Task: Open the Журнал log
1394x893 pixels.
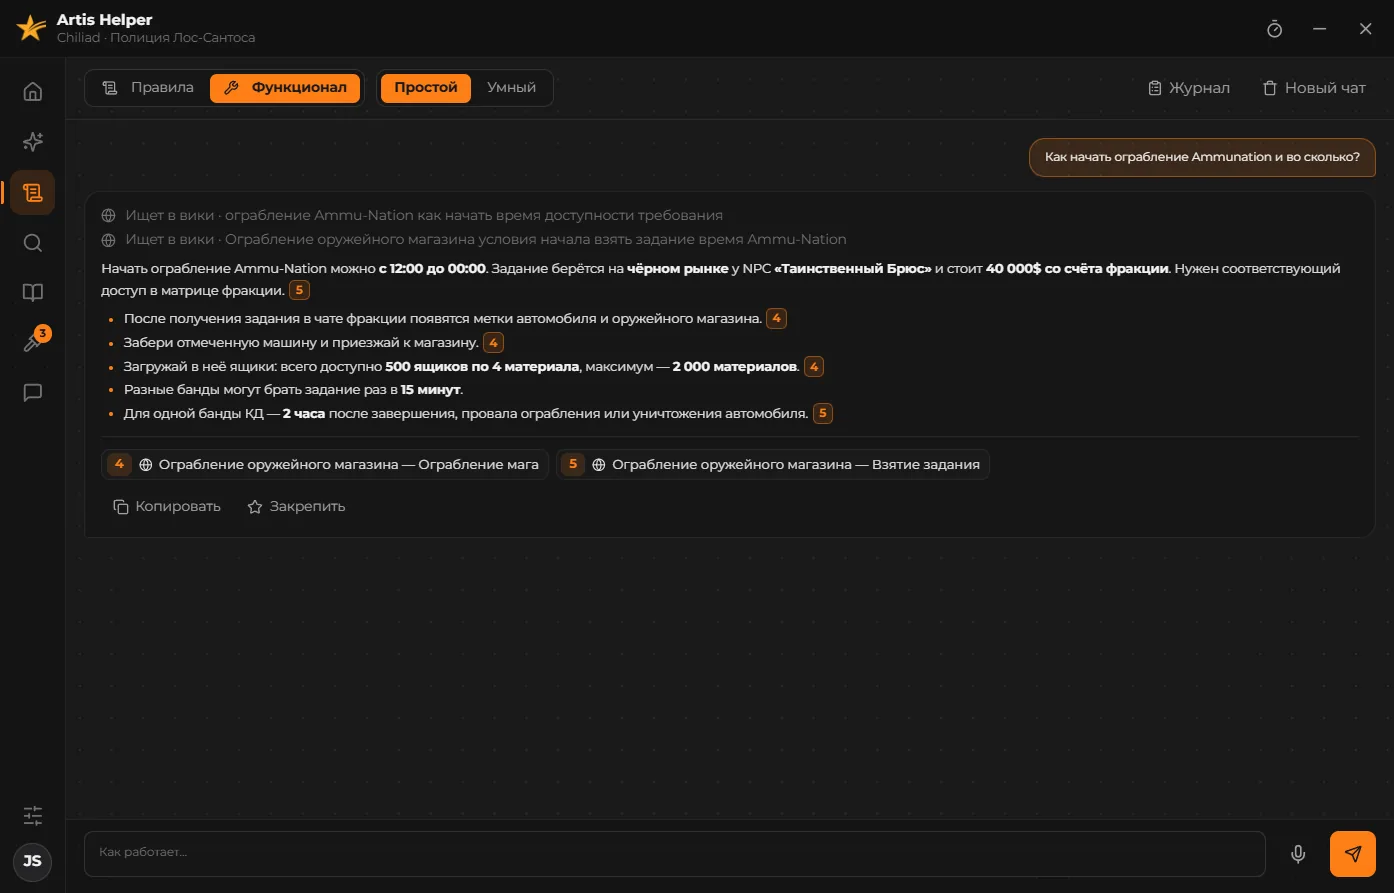Action: tap(1189, 88)
